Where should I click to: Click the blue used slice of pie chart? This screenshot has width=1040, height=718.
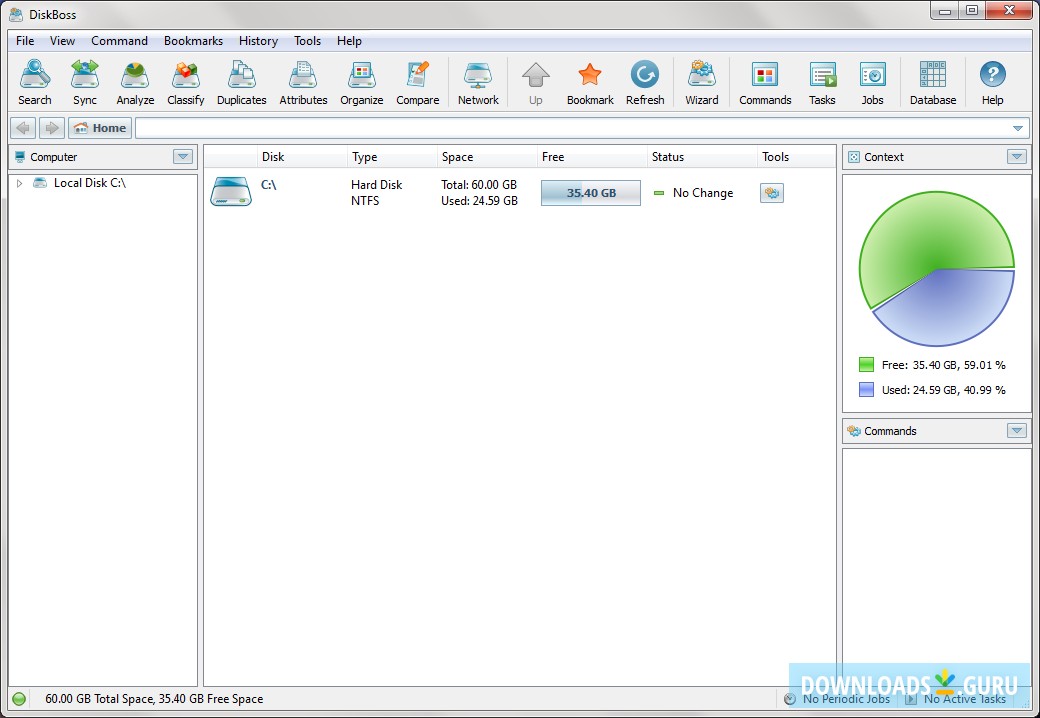point(948,308)
